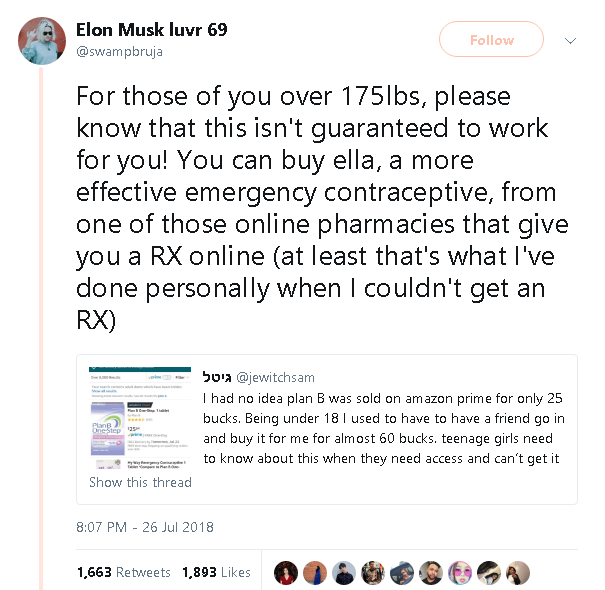The image size is (605, 590).
Task: Open the Plan B Amazon screenshot thumbnail
Action: tap(137, 418)
